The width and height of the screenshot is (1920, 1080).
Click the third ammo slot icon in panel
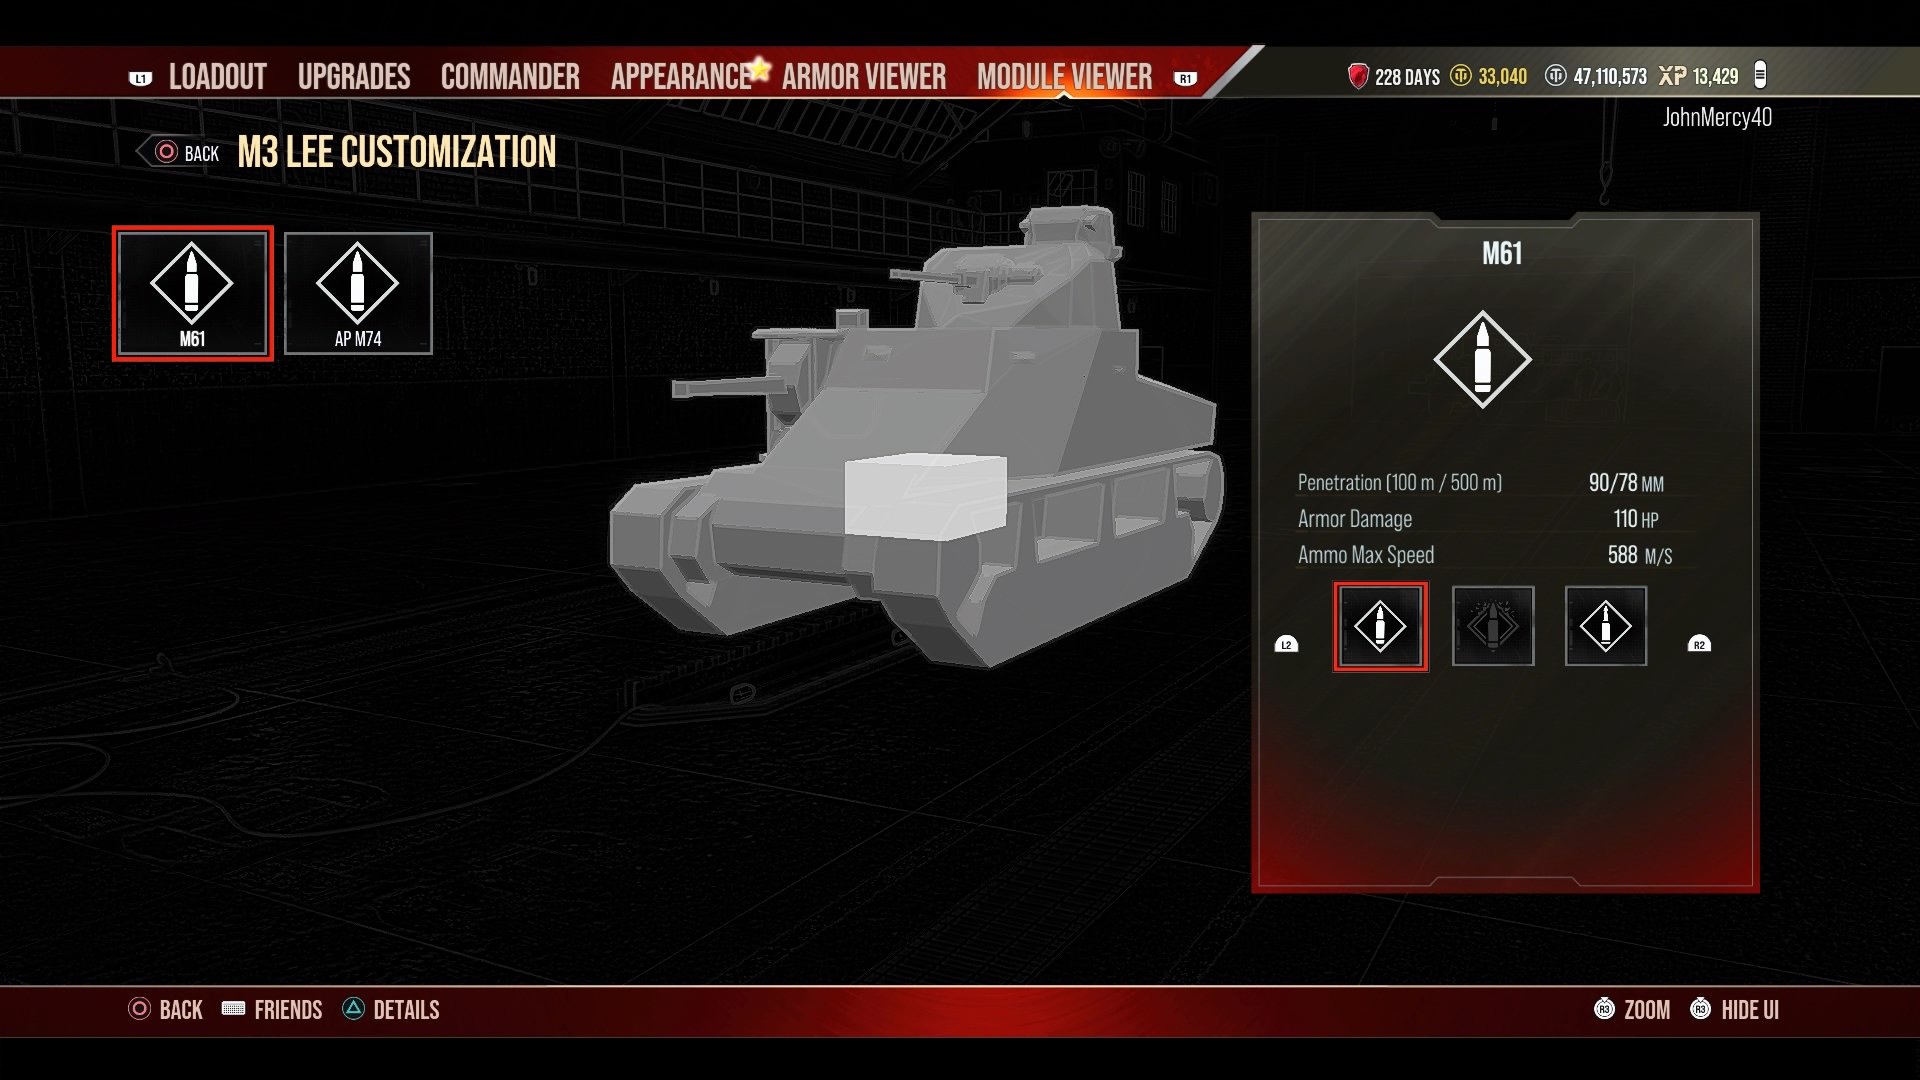(1605, 626)
